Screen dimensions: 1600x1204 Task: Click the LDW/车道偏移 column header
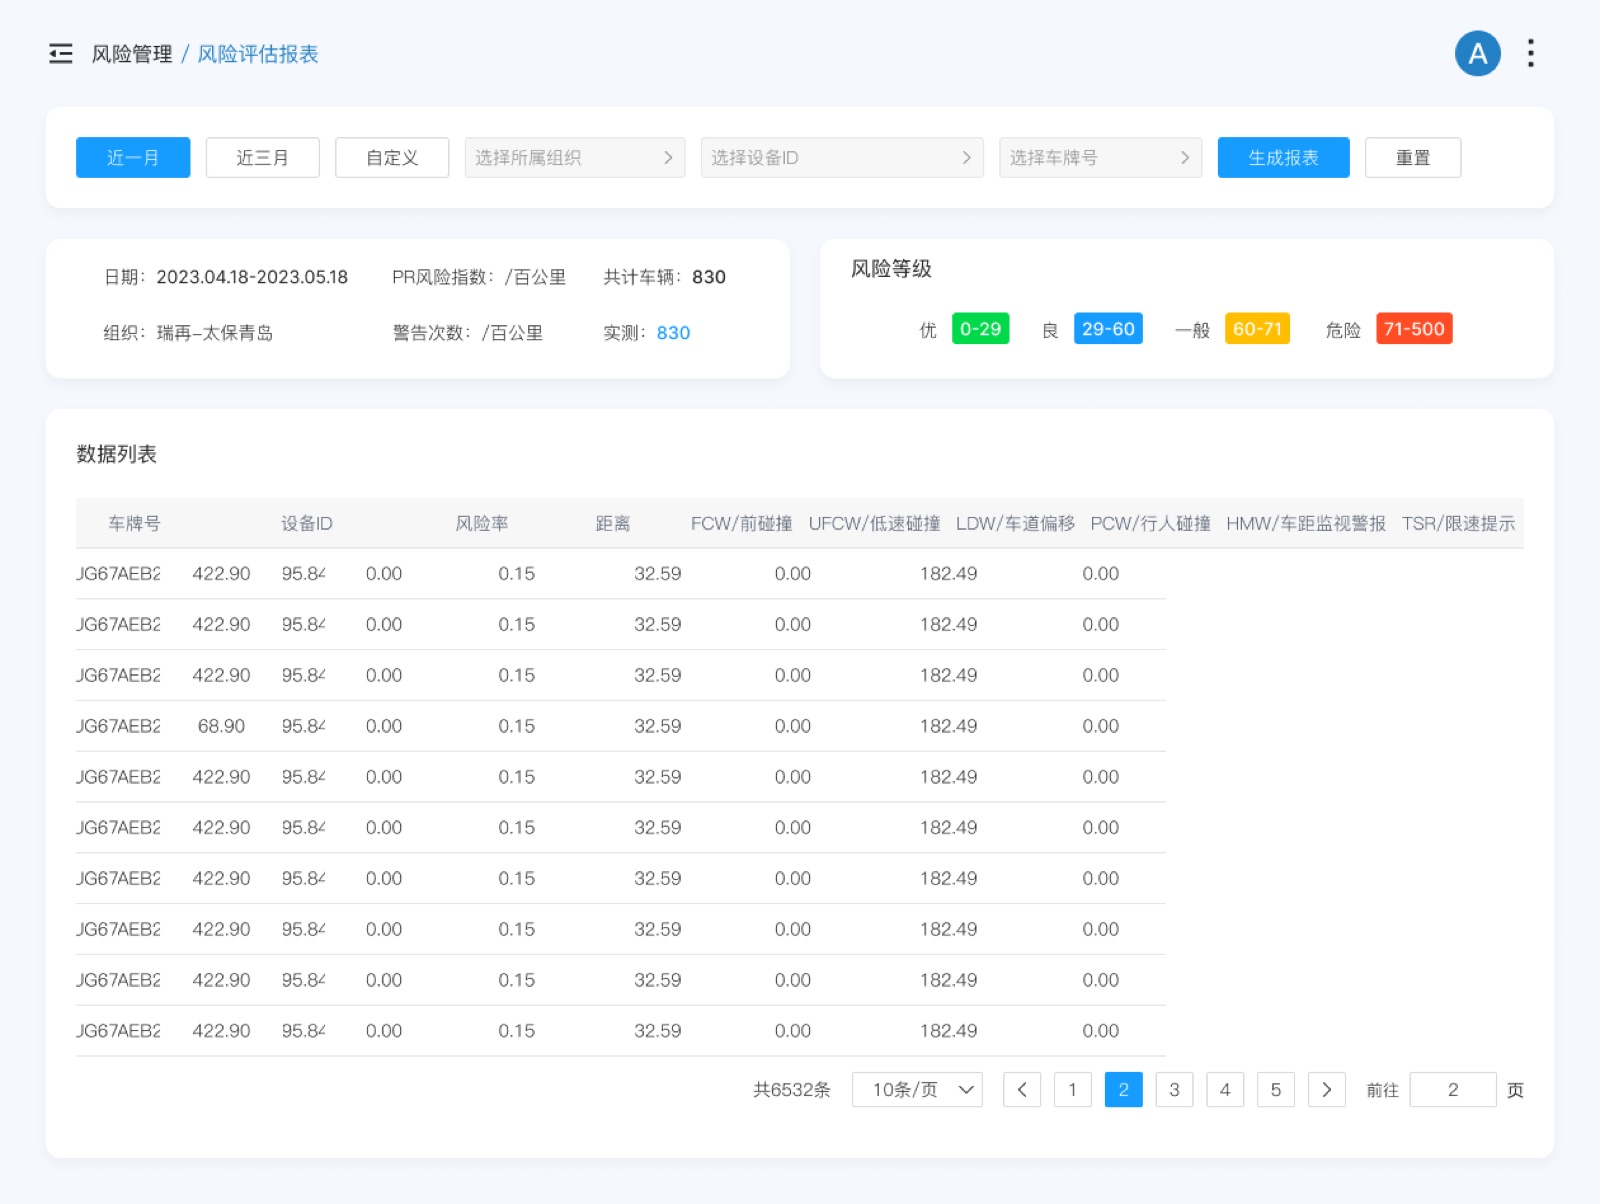click(1015, 524)
